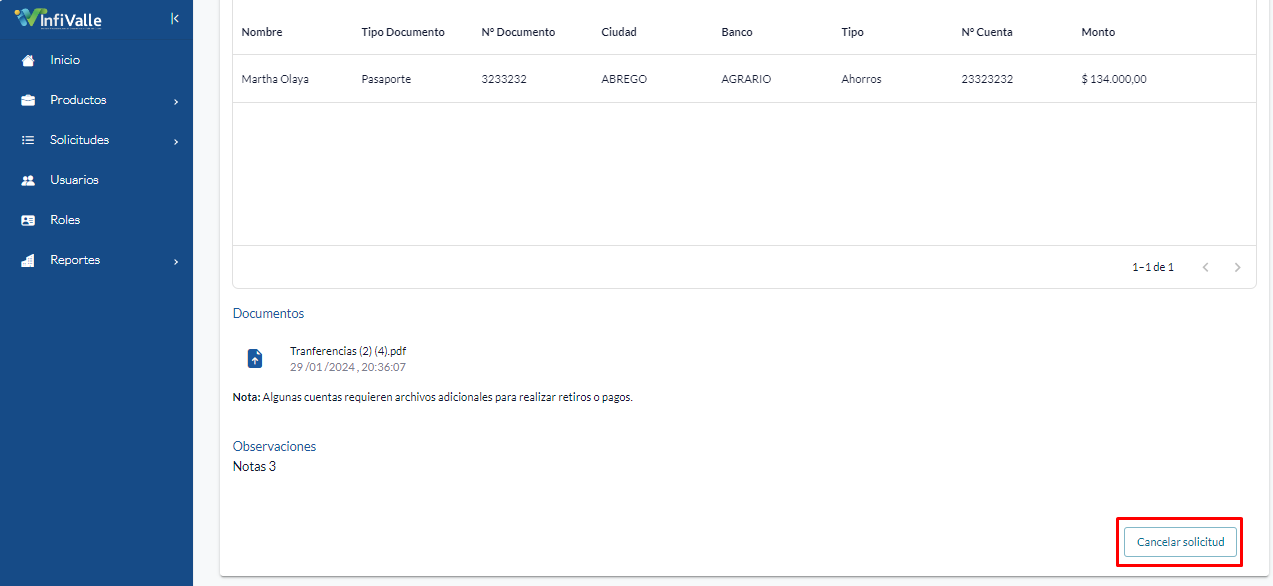1273x586 pixels.
Task: Click the Nº Documento column header
Action: (x=518, y=32)
